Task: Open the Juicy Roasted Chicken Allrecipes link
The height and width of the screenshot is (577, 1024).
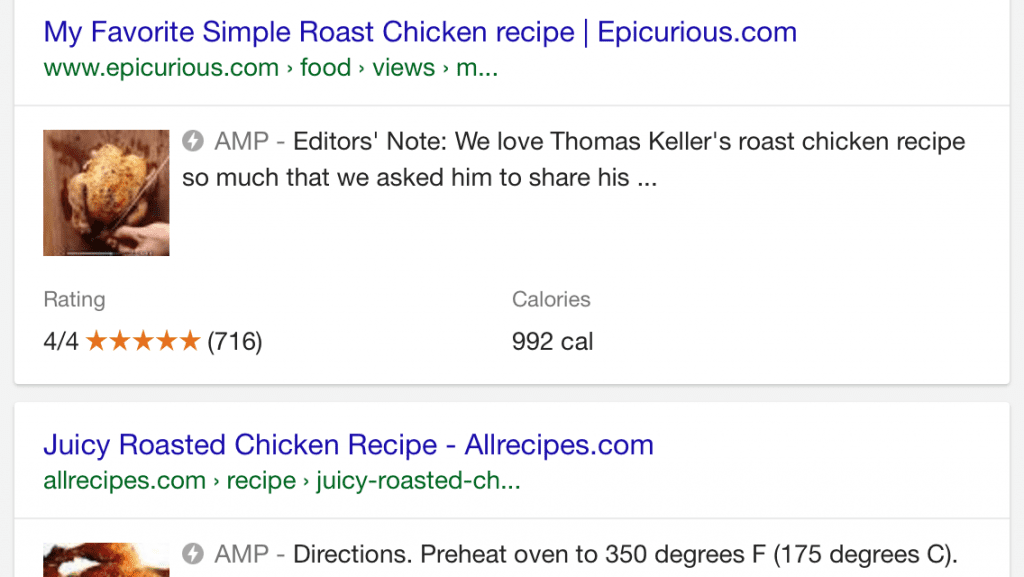Action: point(348,445)
